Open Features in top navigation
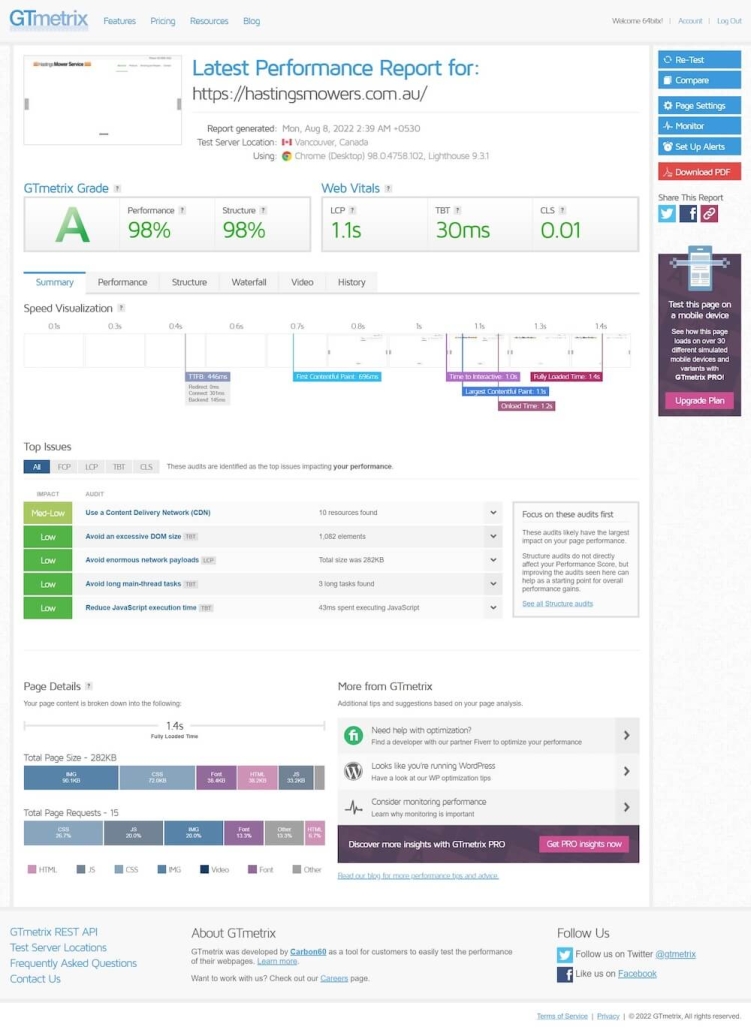The height and width of the screenshot is (1030, 751). click(120, 21)
